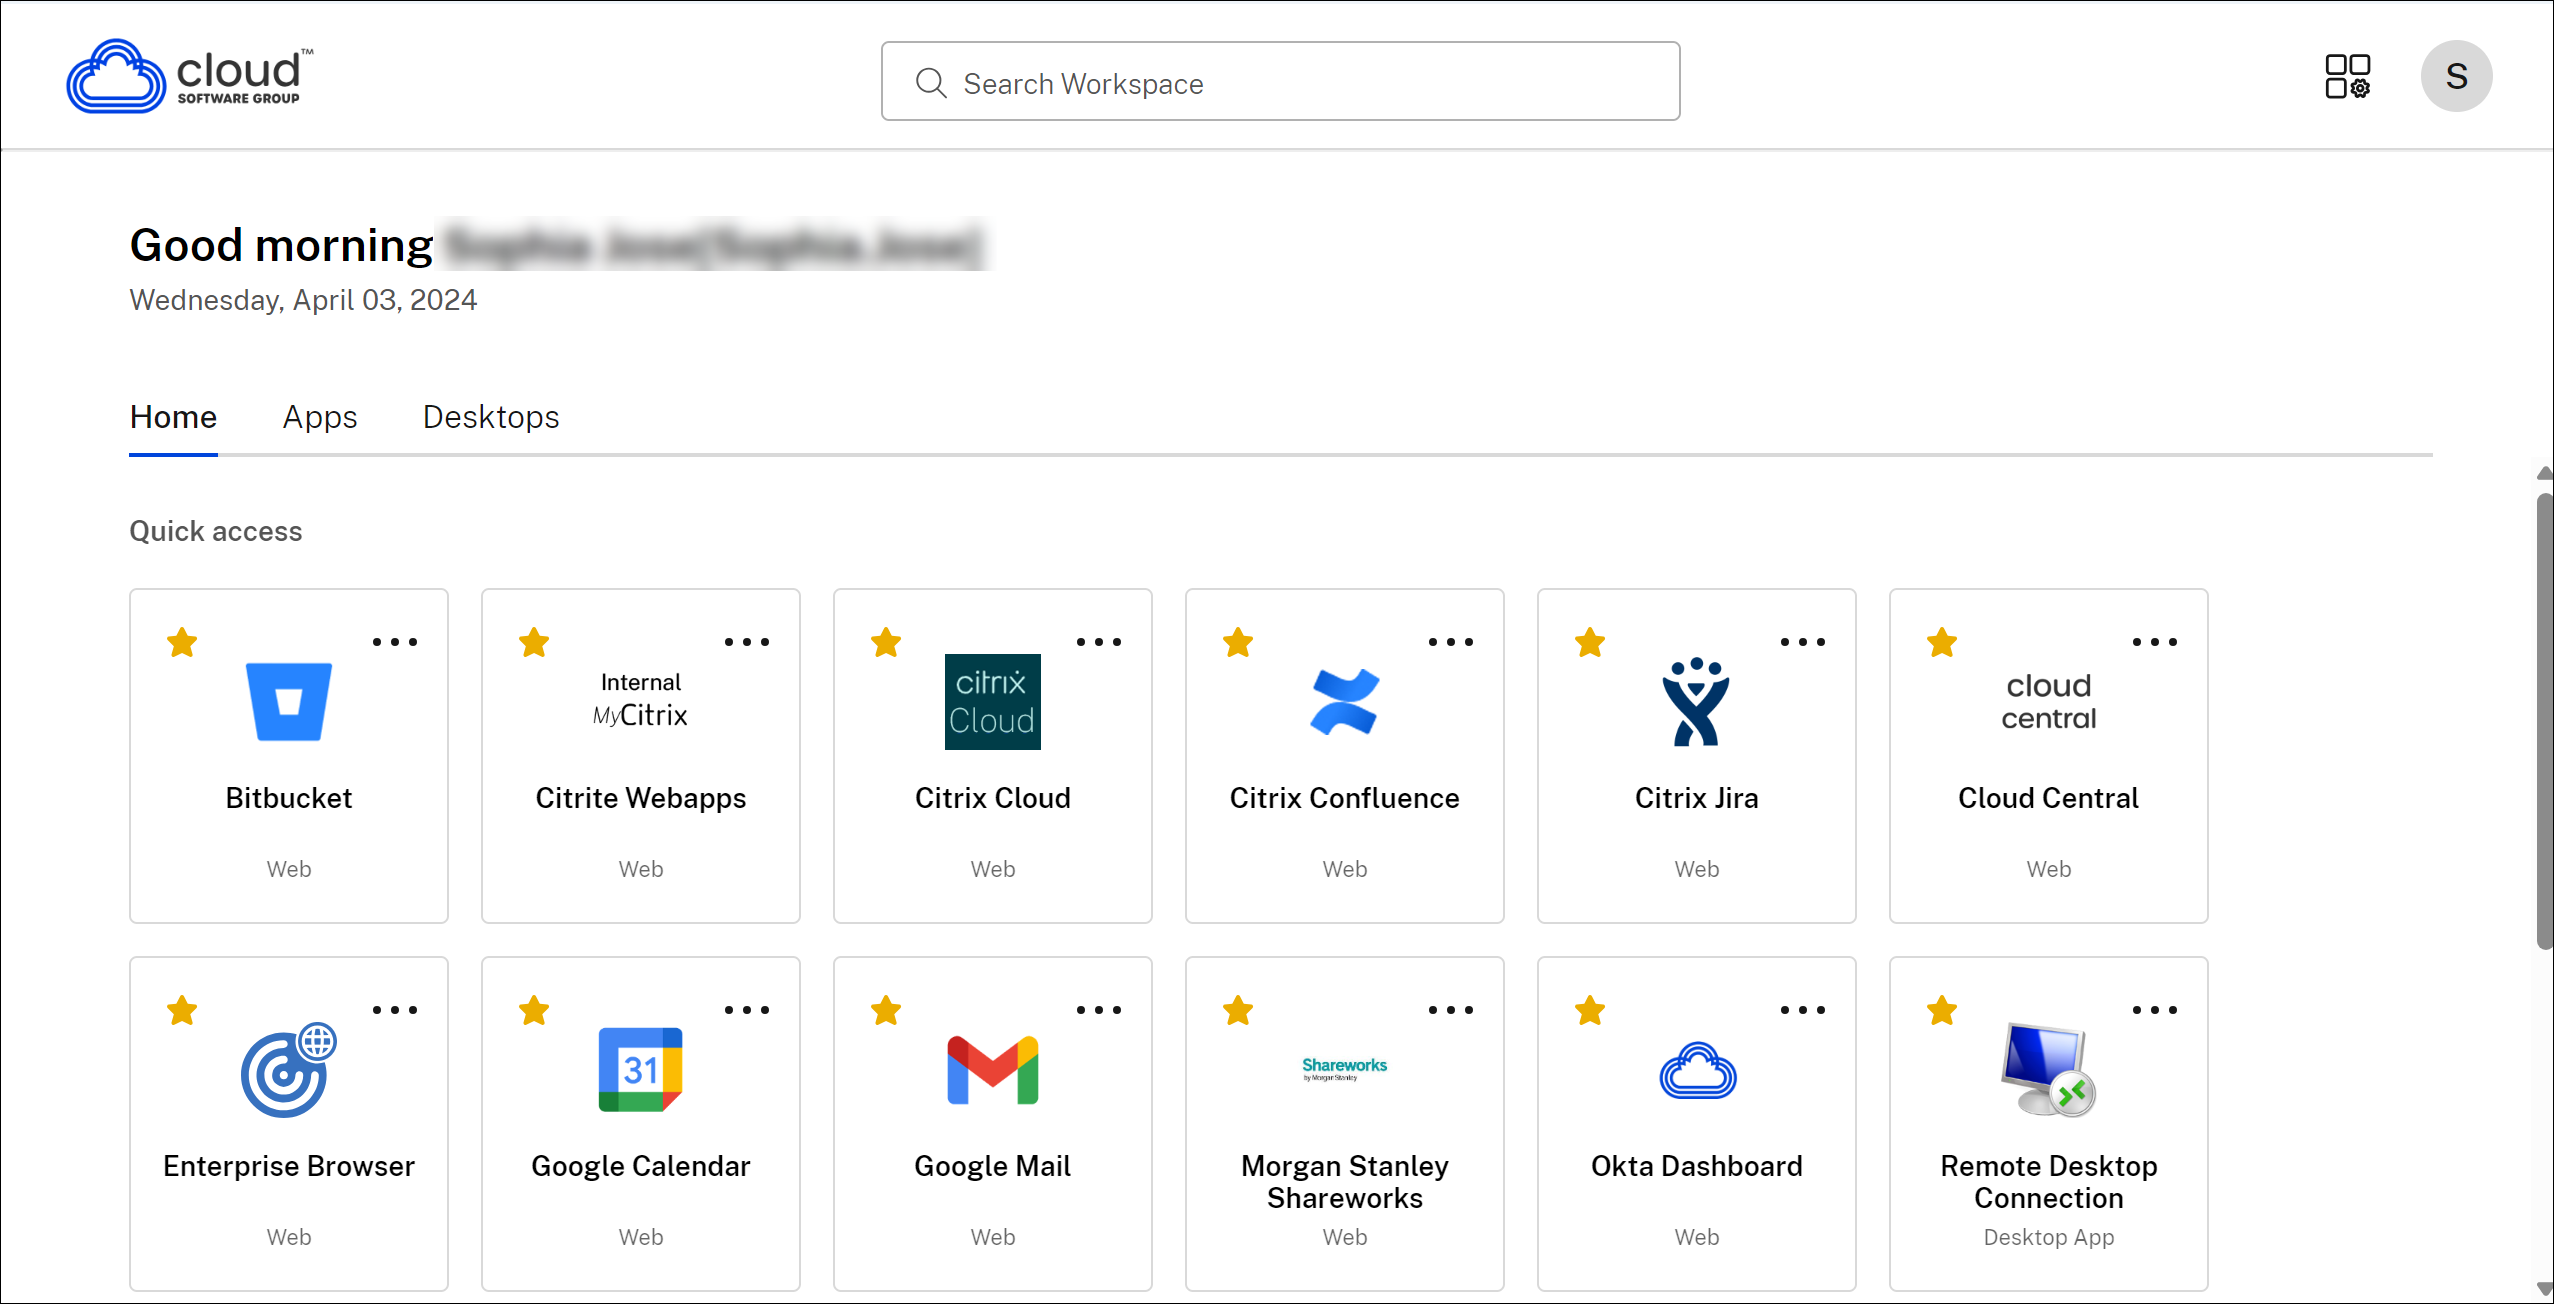2554x1304 pixels.
Task: Open the Google Calendar icon
Action: [640, 1069]
